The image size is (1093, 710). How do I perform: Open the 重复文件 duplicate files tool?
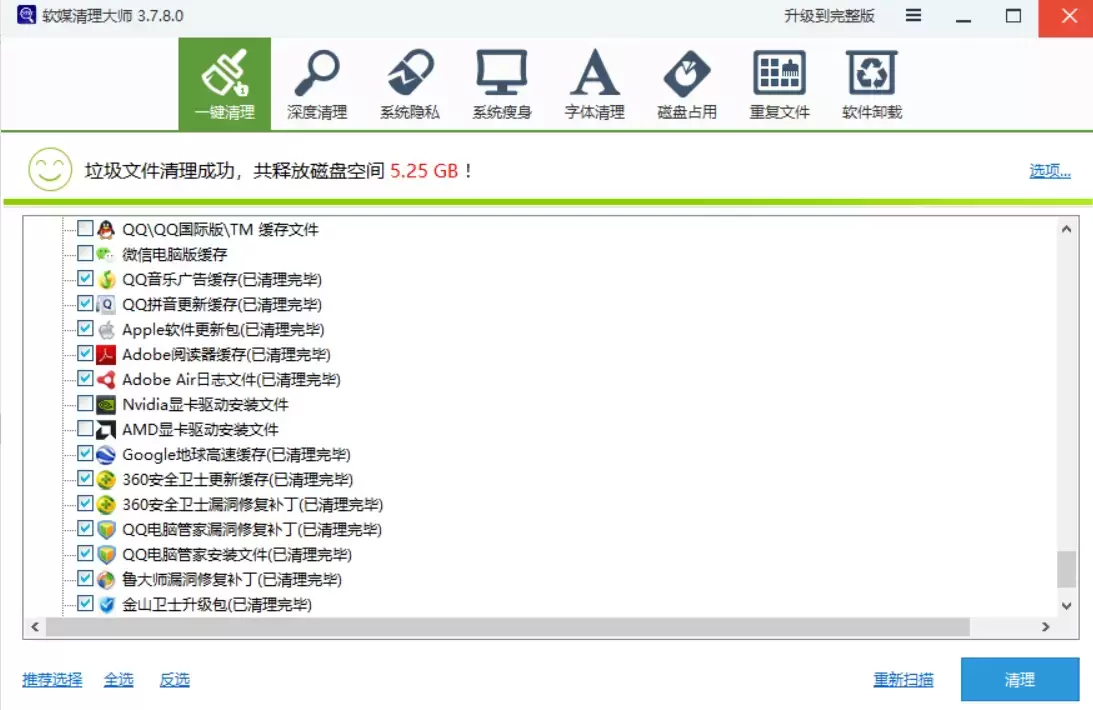(x=779, y=84)
